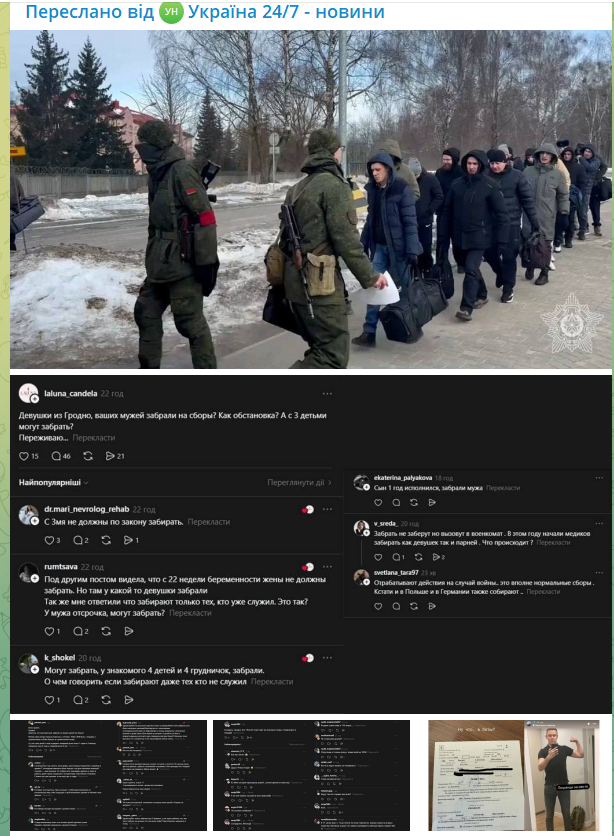The image size is (614, 836).
Task: Open bottom-left comments screenshot thumbnail
Action: [109, 775]
